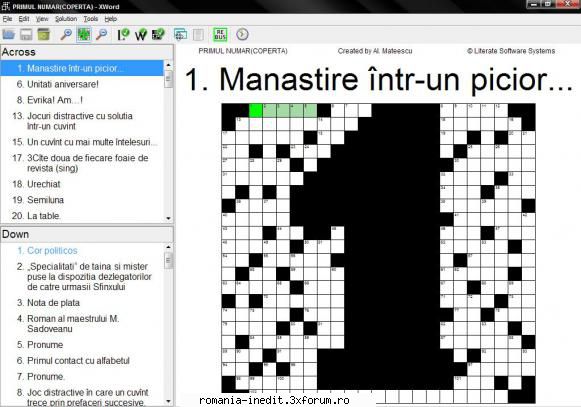The width and height of the screenshot is (581, 407).
Task: Fit the grid to window with the green grid icon
Action: [84, 34]
